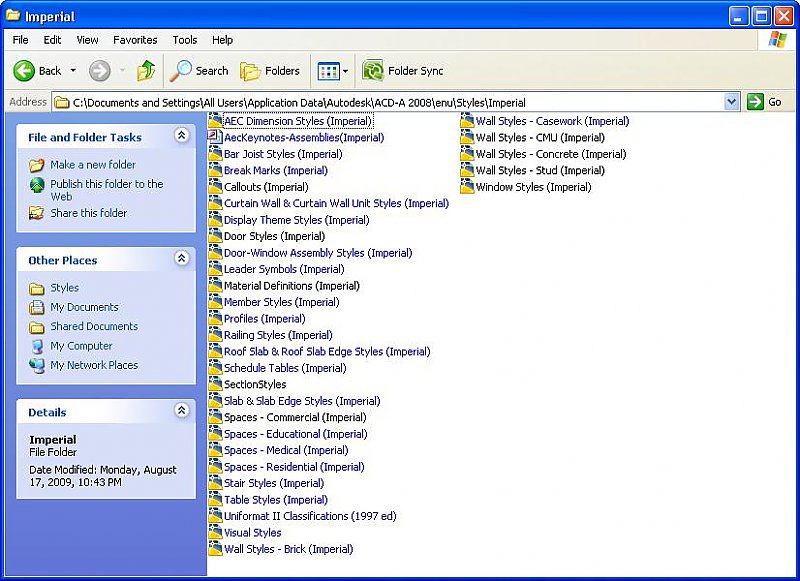Open the Favorites menu

point(135,40)
